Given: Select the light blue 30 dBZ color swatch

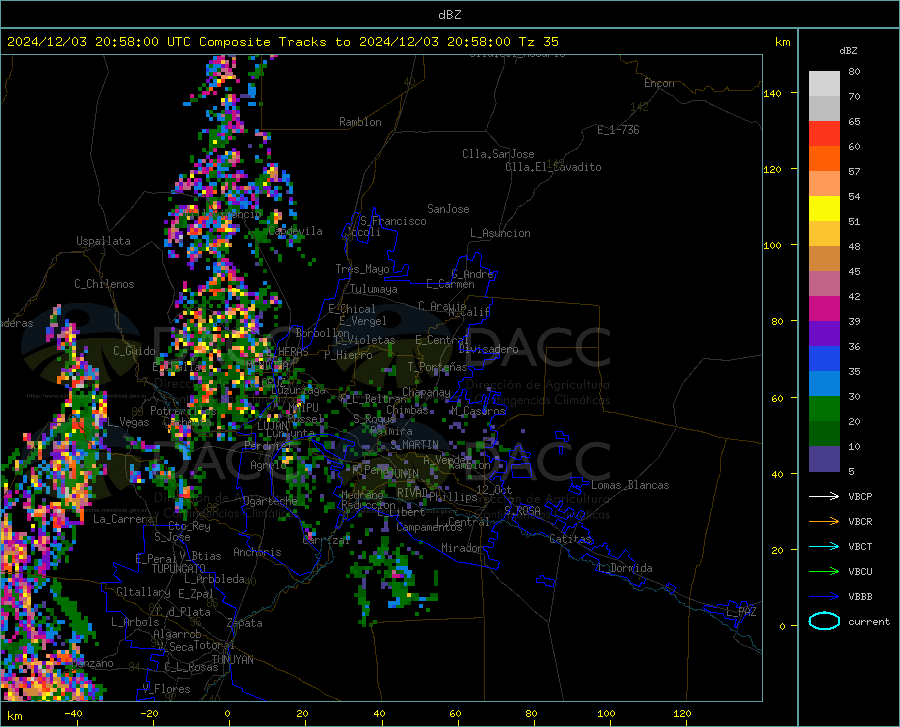Looking at the screenshot, I should point(824,384).
